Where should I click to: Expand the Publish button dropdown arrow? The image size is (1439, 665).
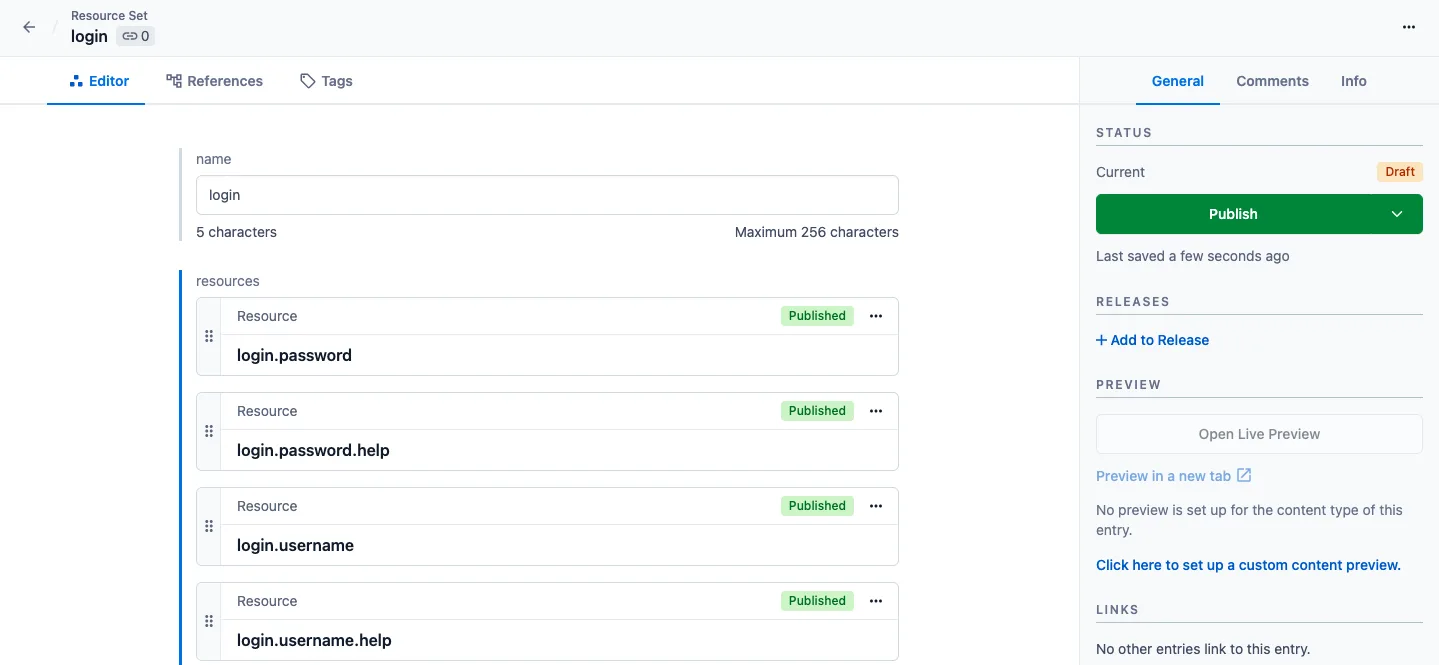tap(1397, 214)
